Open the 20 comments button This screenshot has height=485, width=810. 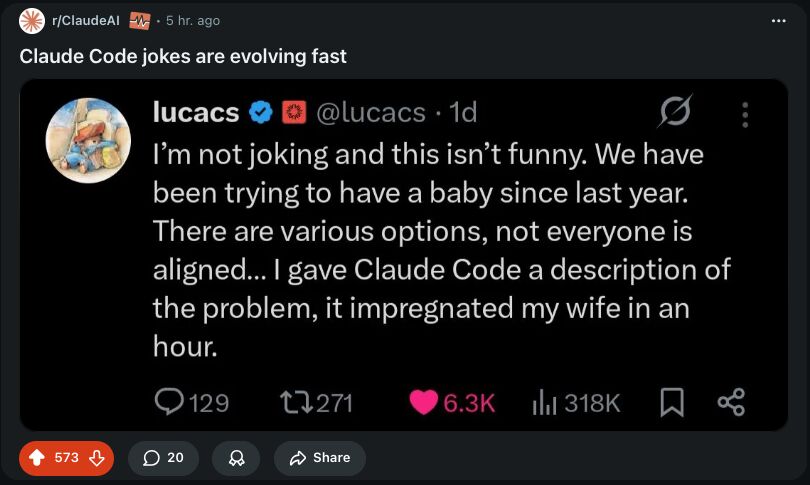click(x=163, y=458)
